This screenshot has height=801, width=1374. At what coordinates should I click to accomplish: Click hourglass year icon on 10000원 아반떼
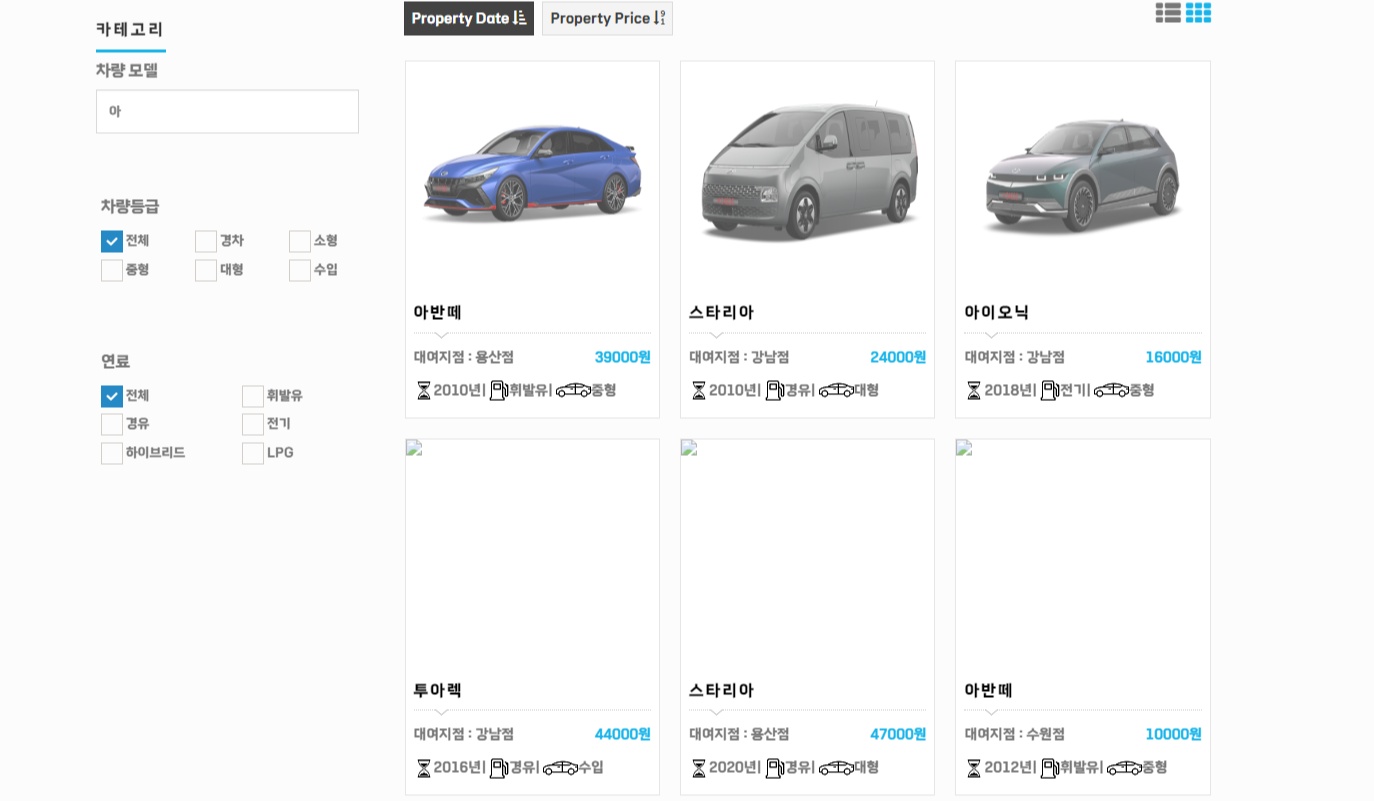(974, 768)
